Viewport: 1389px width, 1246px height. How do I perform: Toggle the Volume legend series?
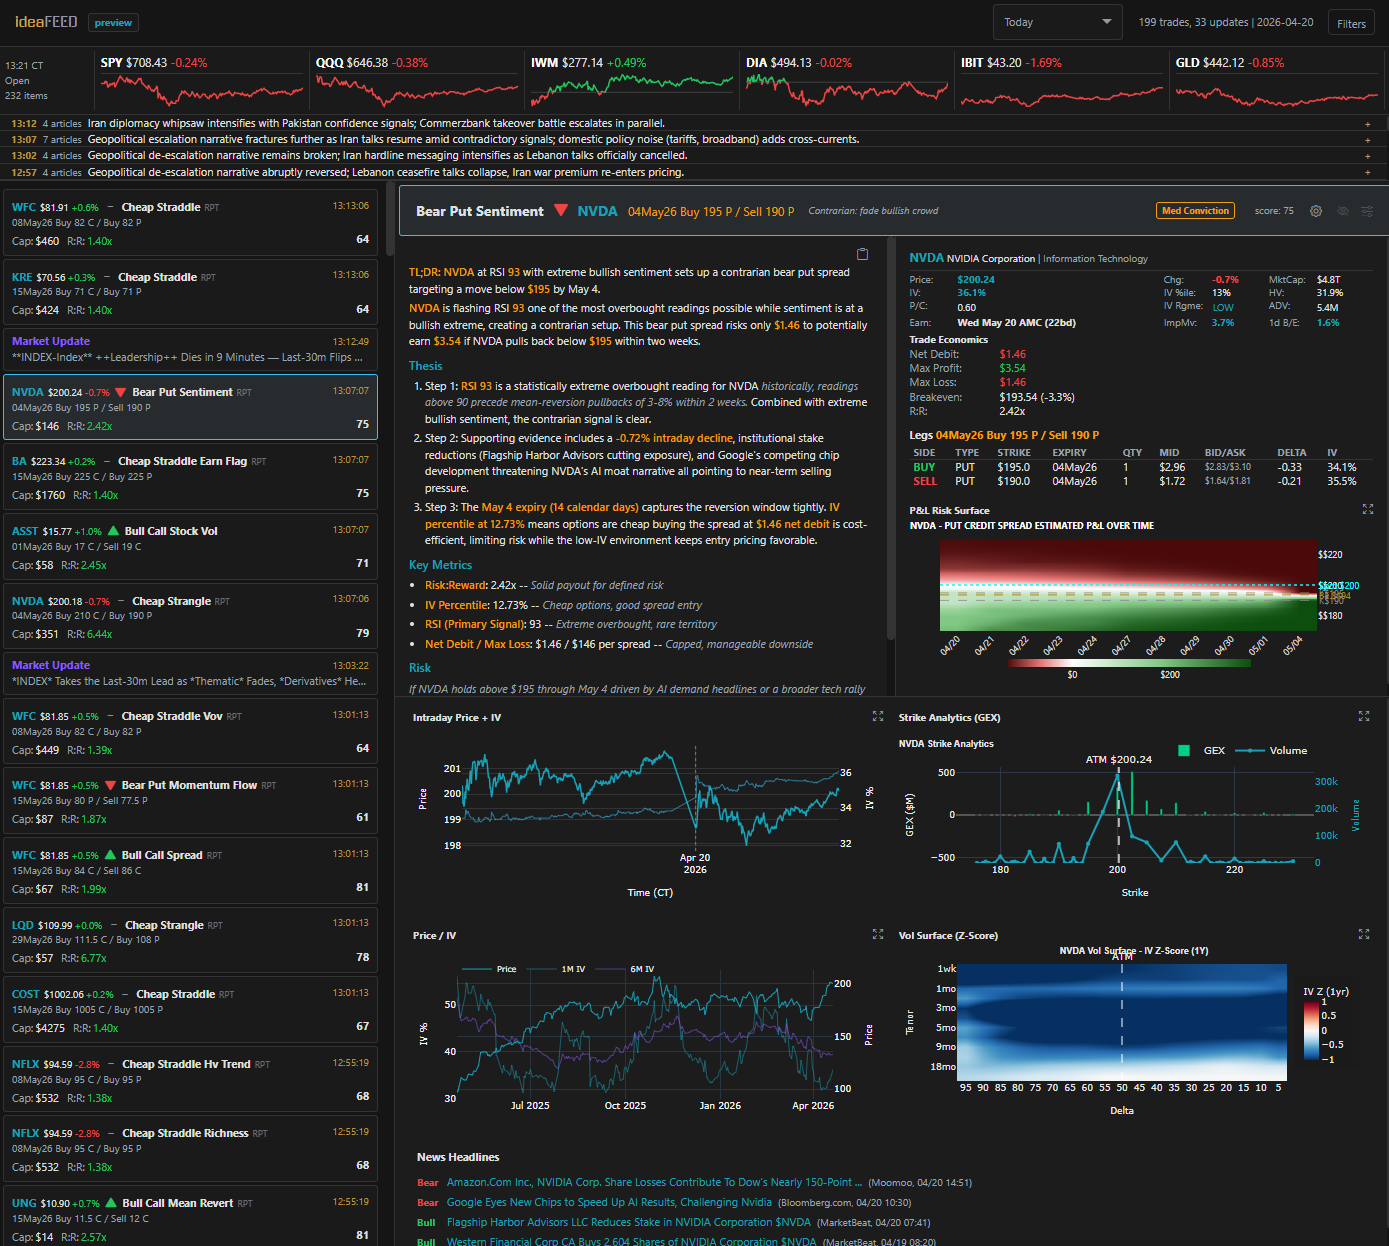click(1272, 750)
